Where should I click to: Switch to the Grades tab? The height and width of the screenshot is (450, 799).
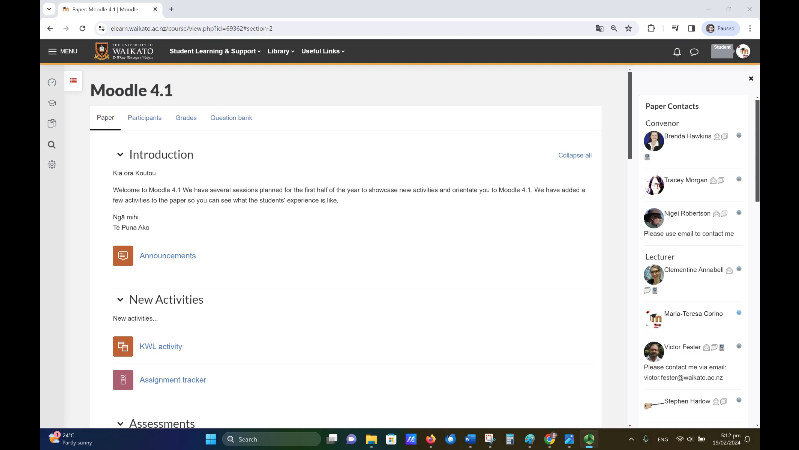pos(186,118)
